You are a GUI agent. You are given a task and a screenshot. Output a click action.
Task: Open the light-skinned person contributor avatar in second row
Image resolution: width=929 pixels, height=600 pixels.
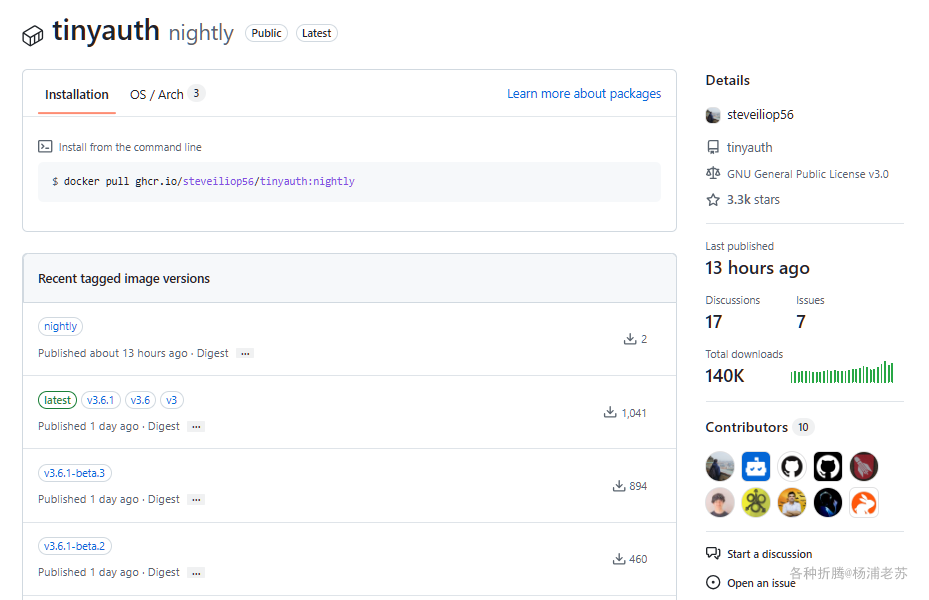pyautogui.click(x=720, y=503)
